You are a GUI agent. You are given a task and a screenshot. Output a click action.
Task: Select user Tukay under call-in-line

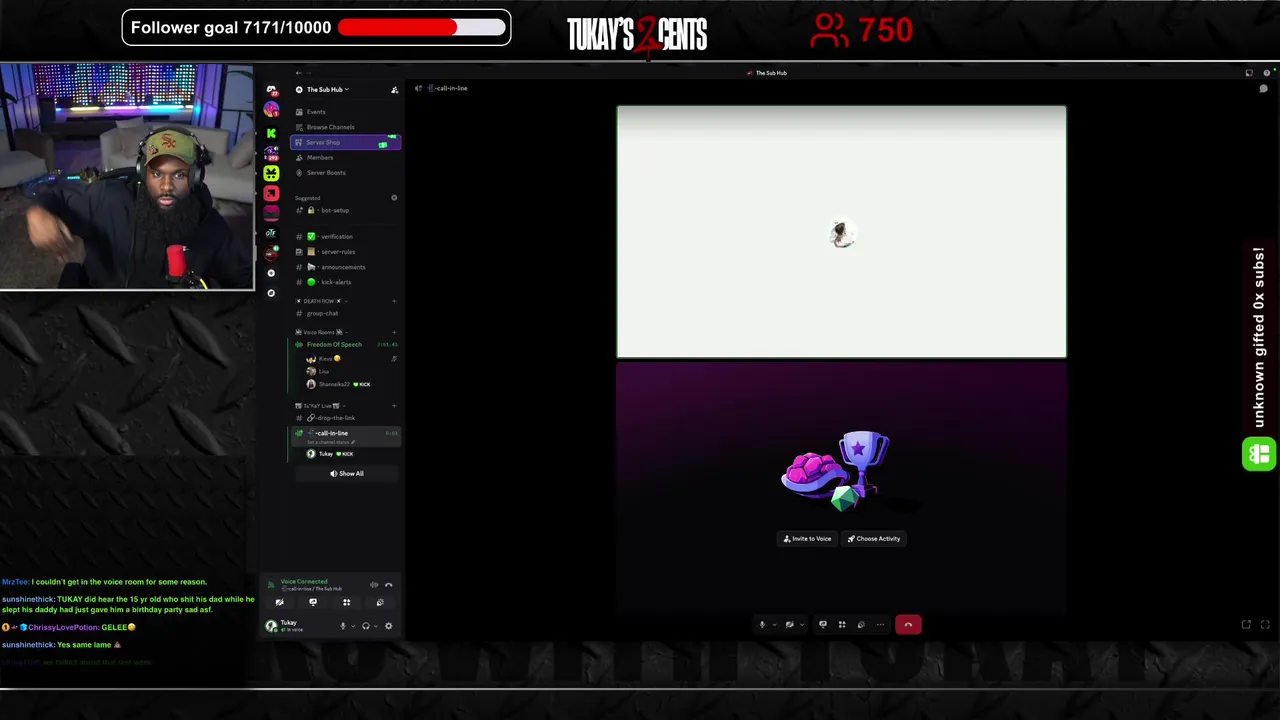pyautogui.click(x=330, y=454)
